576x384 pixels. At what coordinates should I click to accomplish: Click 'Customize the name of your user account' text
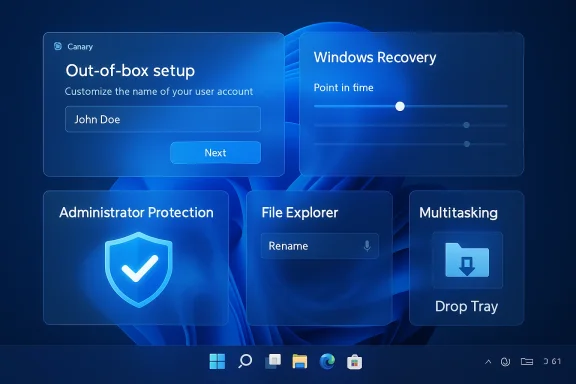(x=159, y=91)
